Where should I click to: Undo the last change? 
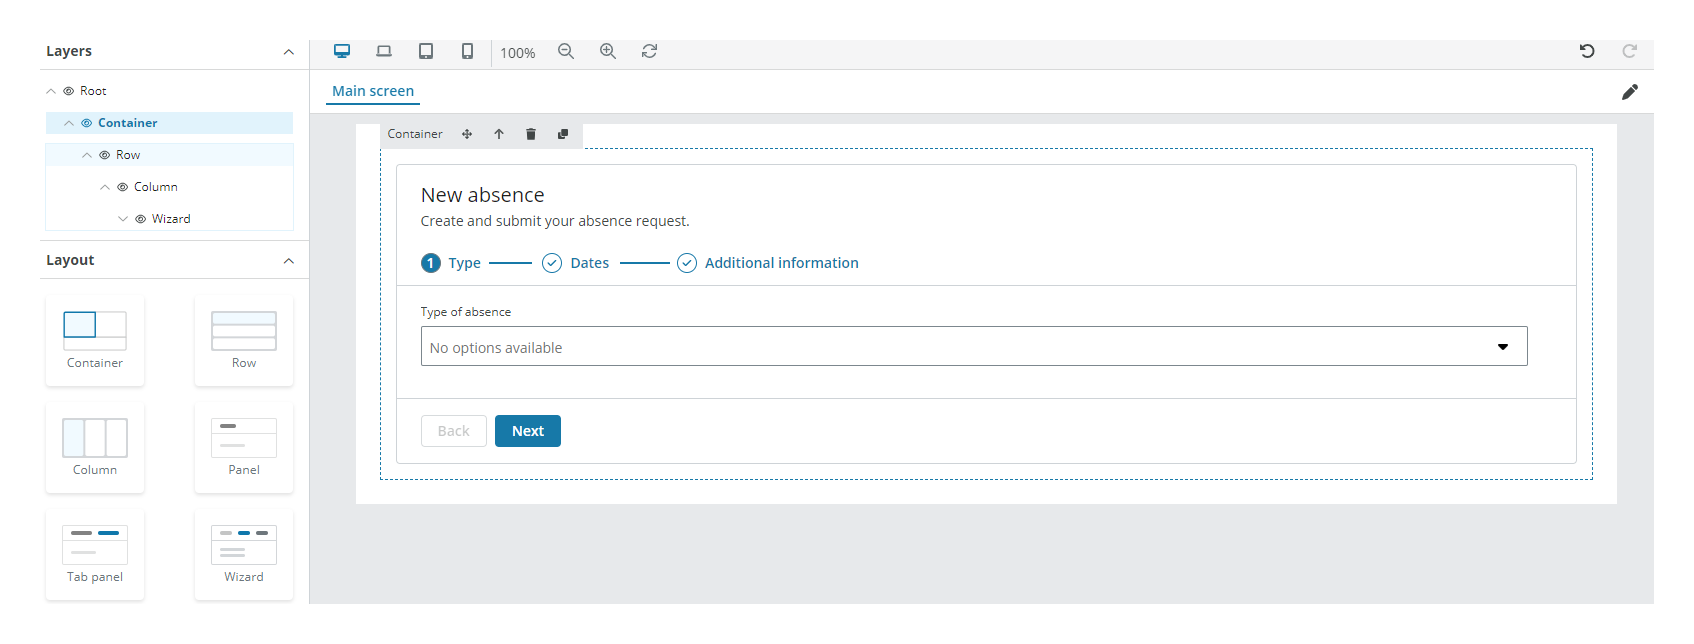[1587, 51]
